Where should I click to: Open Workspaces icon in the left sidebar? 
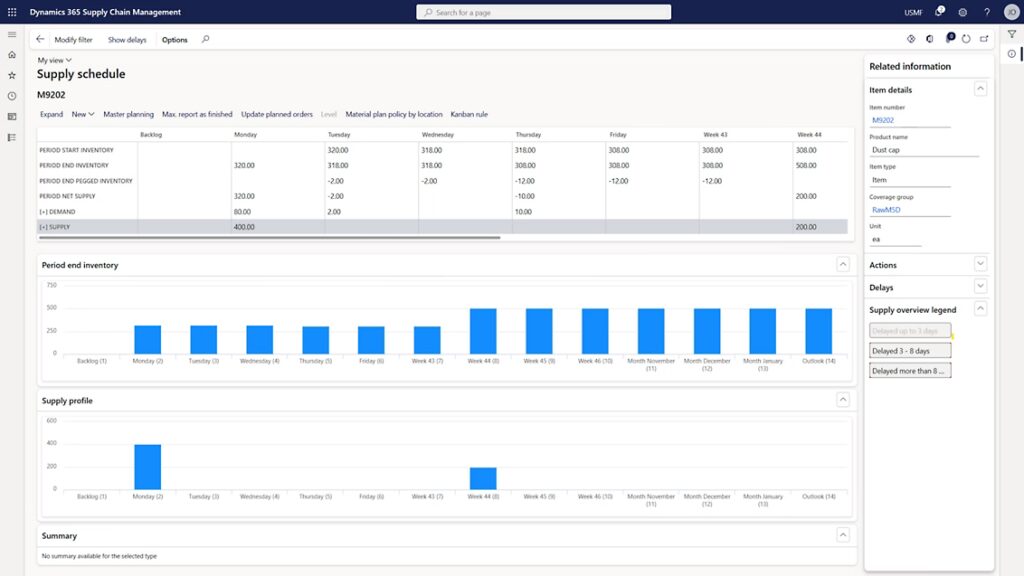point(12,116)
